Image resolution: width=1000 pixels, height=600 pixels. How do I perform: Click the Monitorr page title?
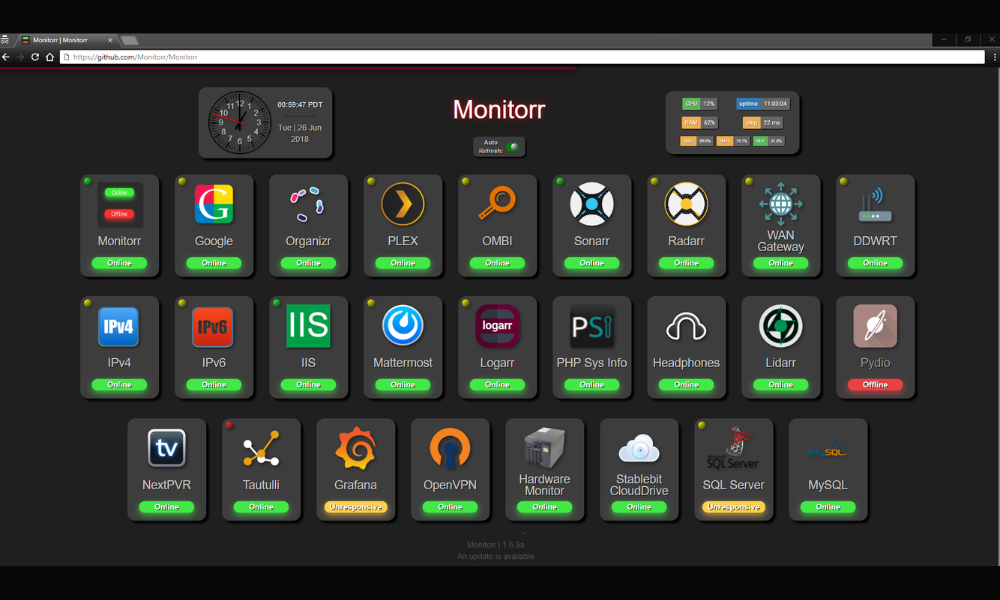tap(499, 110)
